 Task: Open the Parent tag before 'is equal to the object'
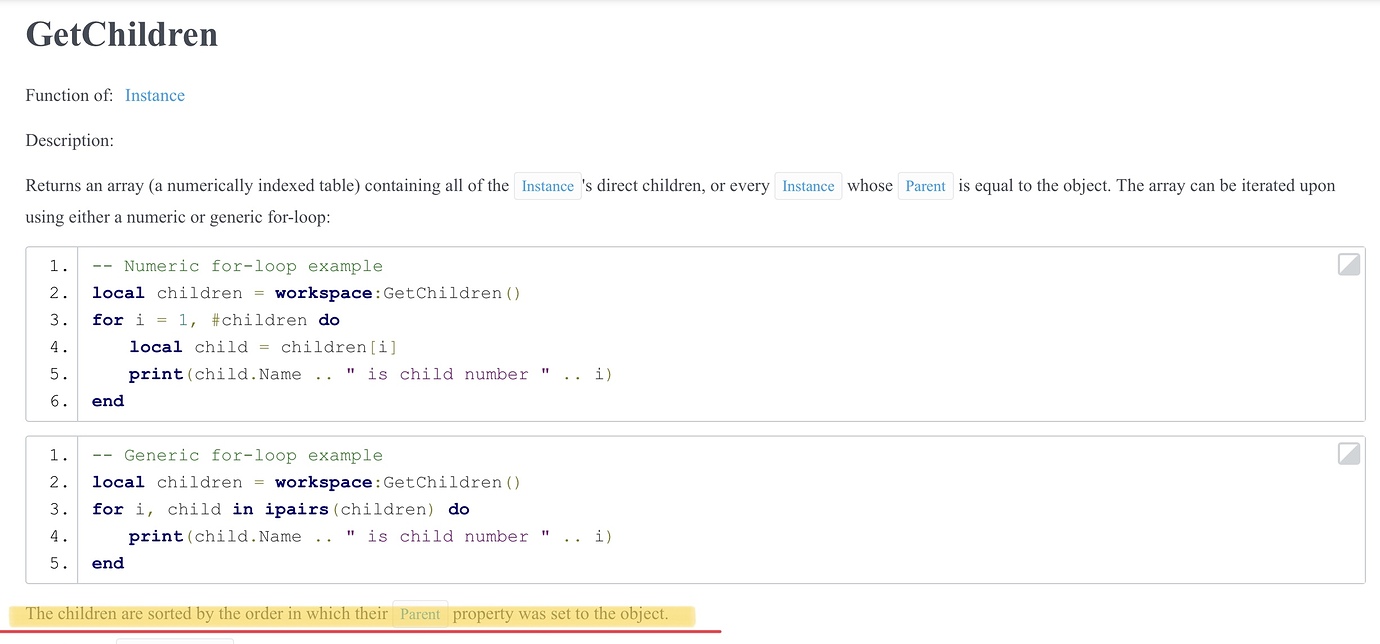[x=925, y=186]
